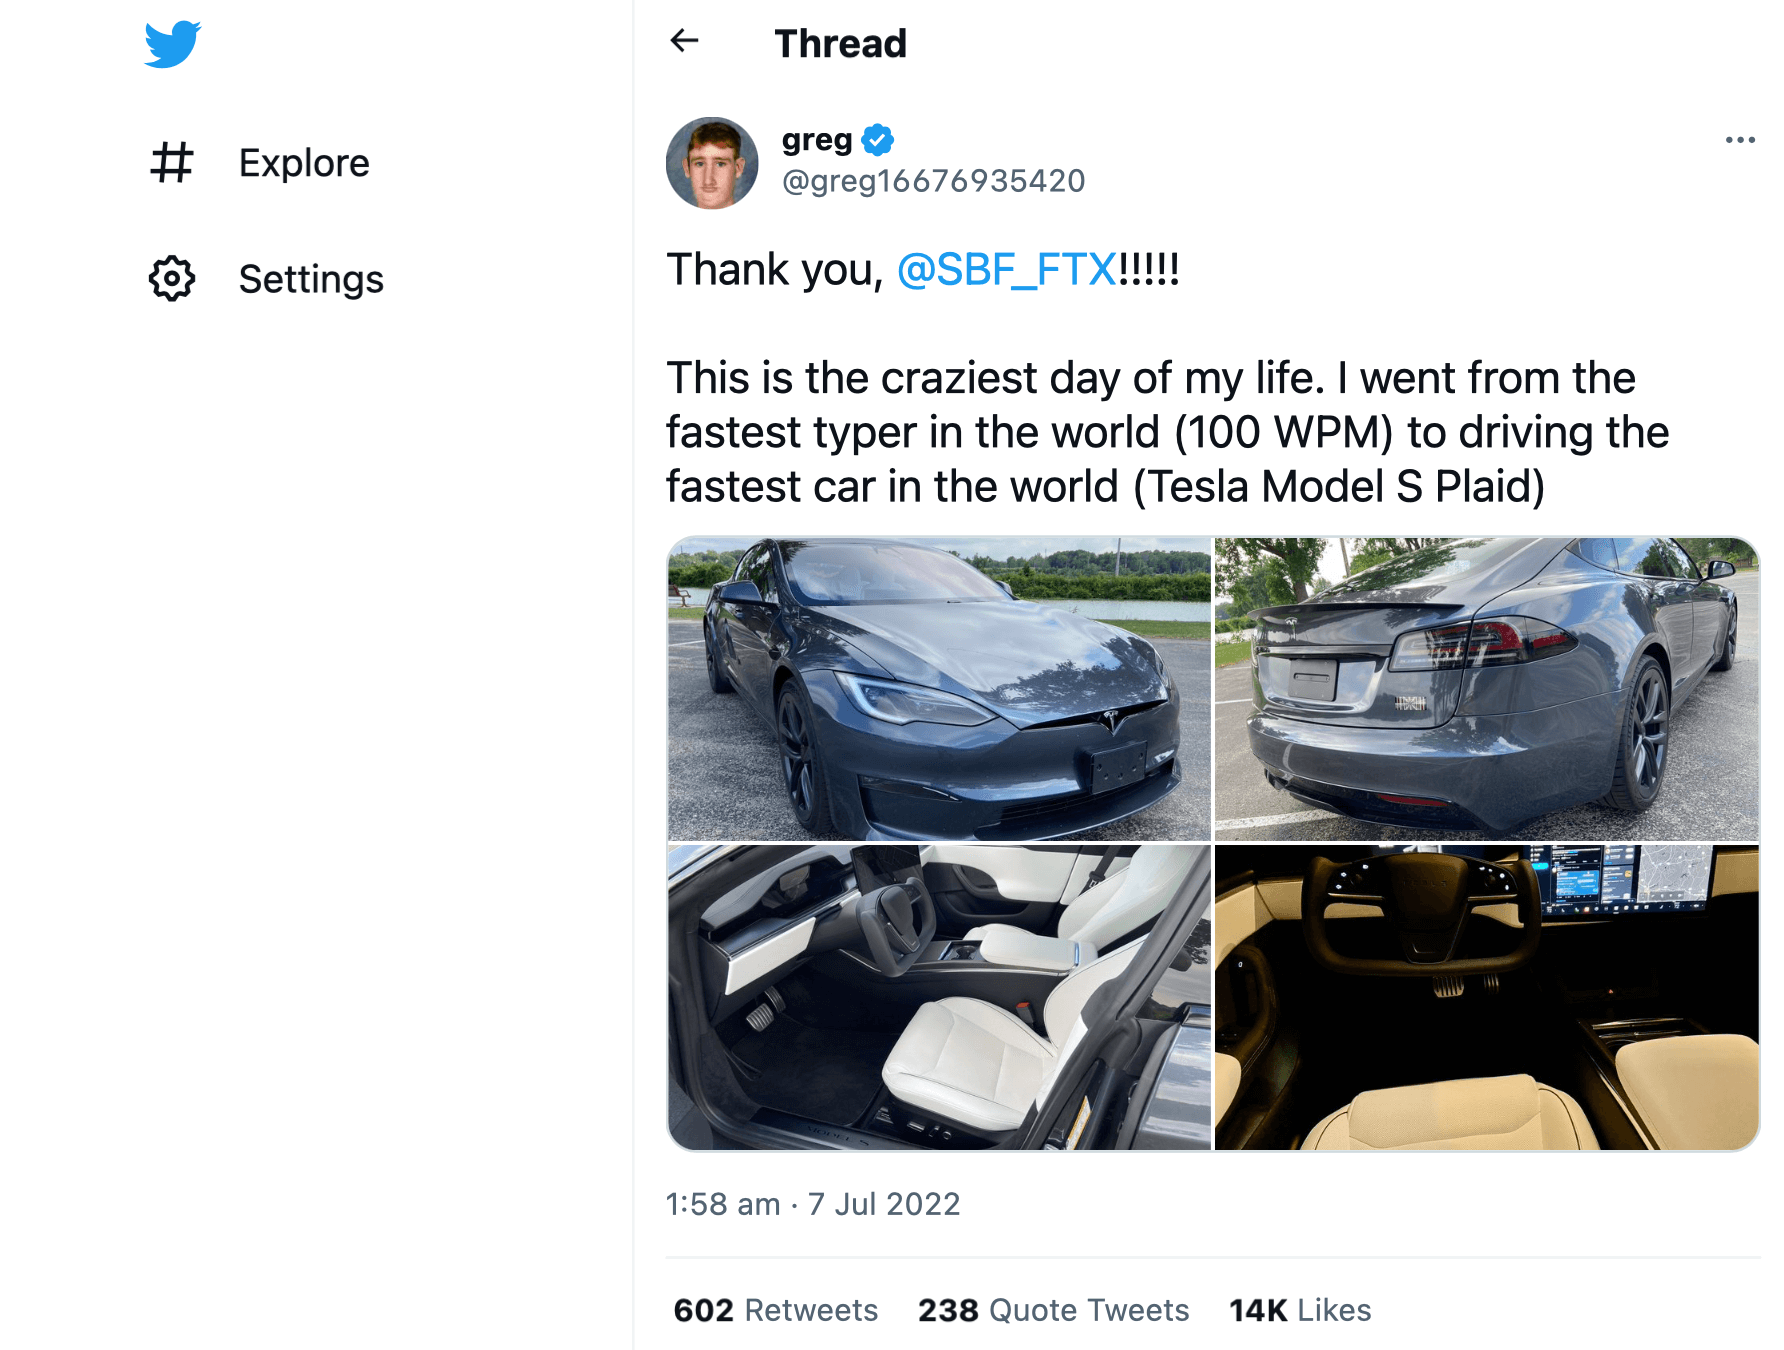The height and width of the screenshot is (1350, 1784).
Task: Go back using the left arrow
Action: pos(684,41)
